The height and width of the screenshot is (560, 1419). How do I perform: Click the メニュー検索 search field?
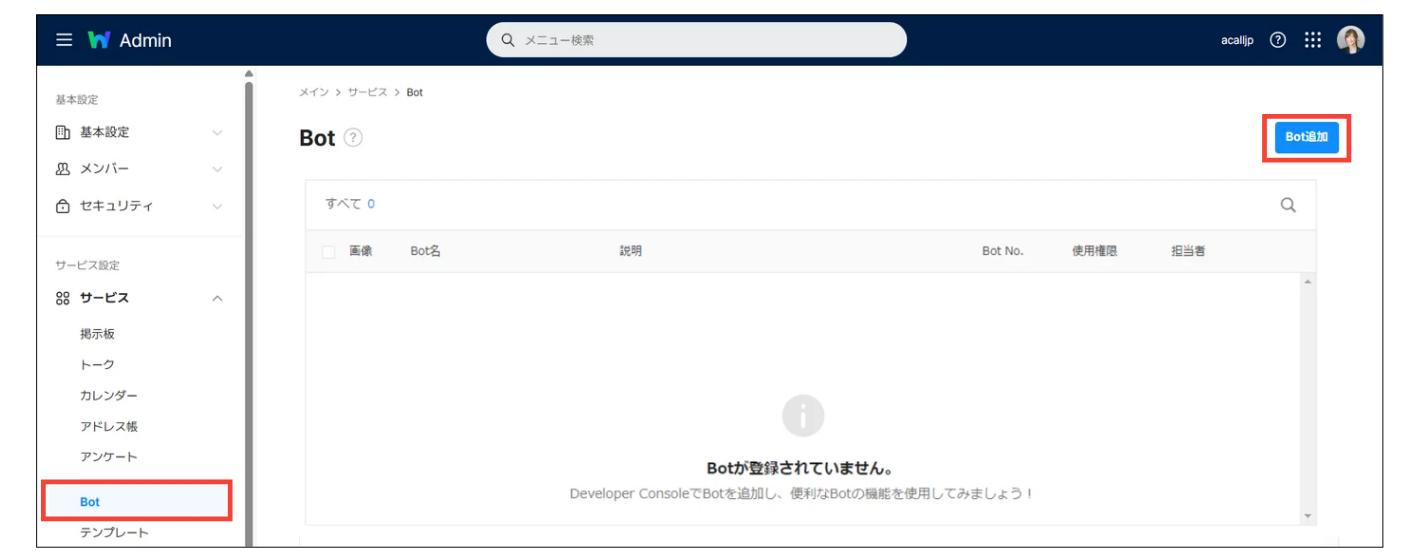point(696,40)
